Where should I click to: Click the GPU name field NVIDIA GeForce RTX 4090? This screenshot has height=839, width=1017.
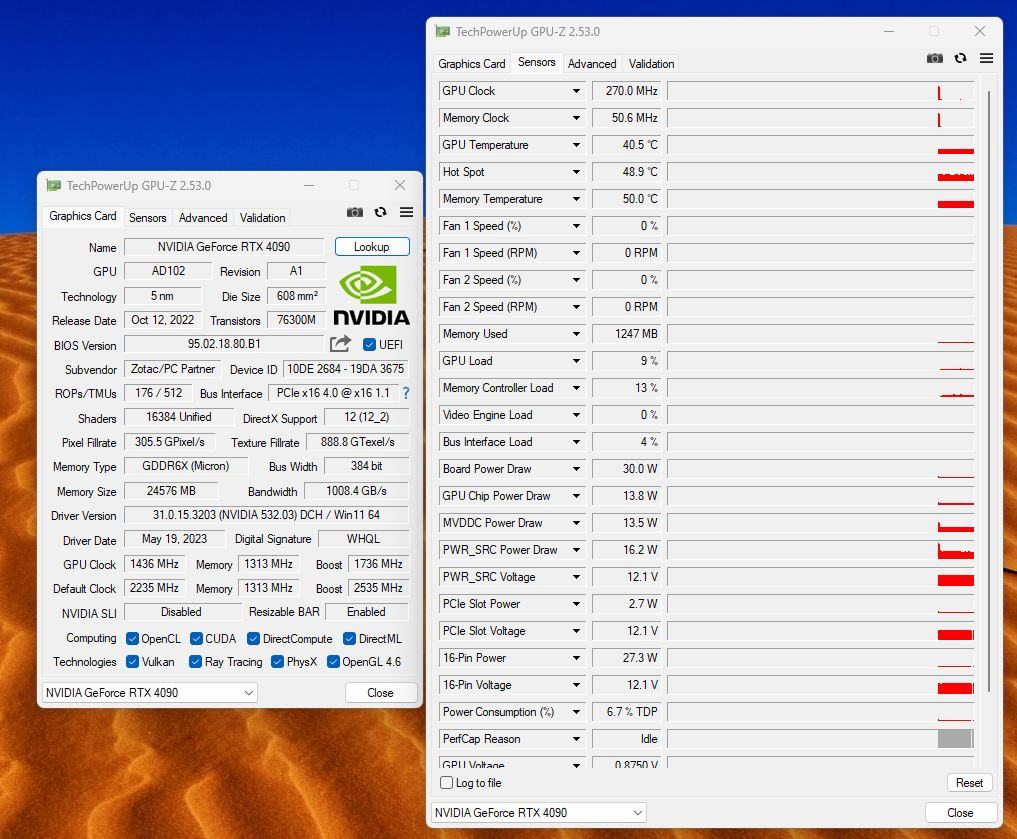pyautogui.click(x=224, y=247)
